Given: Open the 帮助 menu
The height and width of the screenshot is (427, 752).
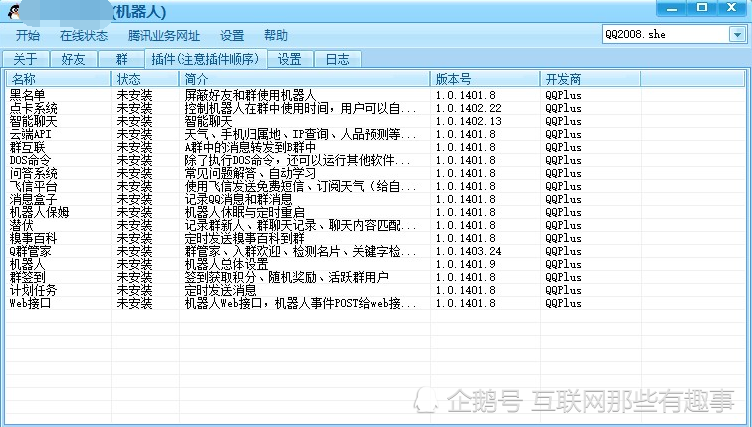Looking at the screenshot, I should pyautogui.click(x=276, y=36).
